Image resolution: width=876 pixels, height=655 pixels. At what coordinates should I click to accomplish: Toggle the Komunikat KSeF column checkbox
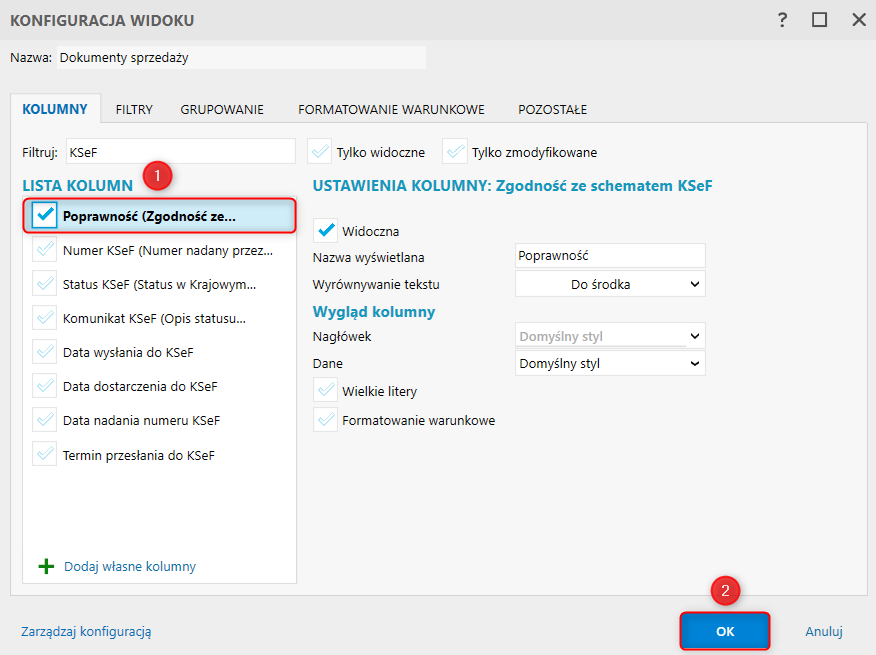pos(45,319)
